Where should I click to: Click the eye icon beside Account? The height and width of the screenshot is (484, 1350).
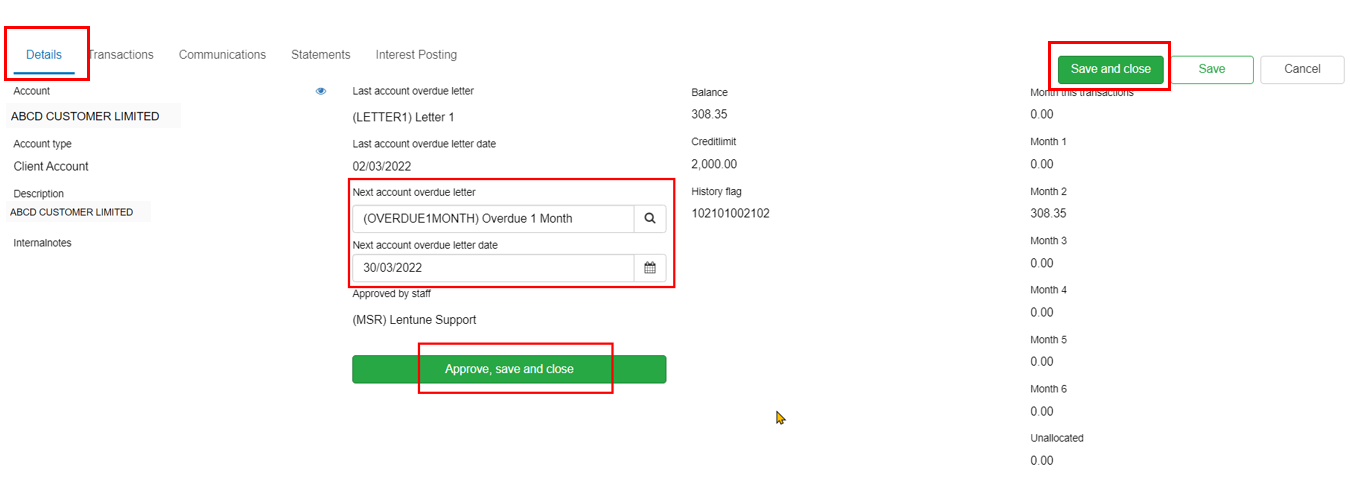coord(321,91)
